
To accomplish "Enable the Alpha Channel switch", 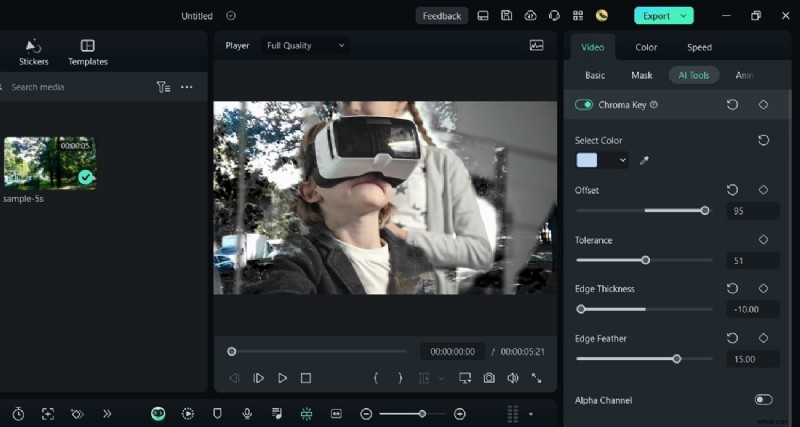I will pos(763,400).
